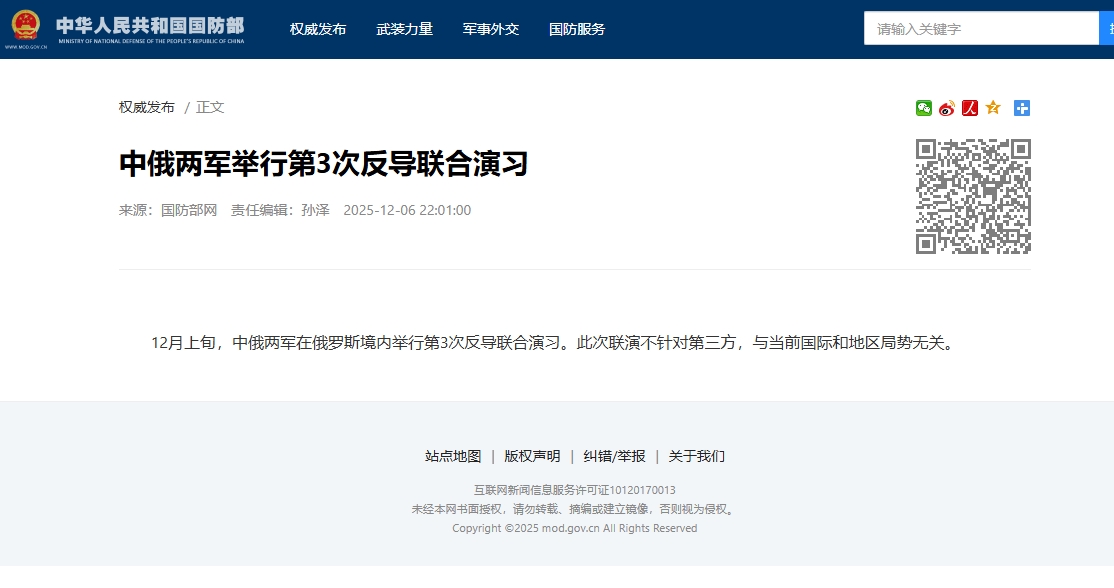Click the red People's Weibo share icon

pos(969,108)
